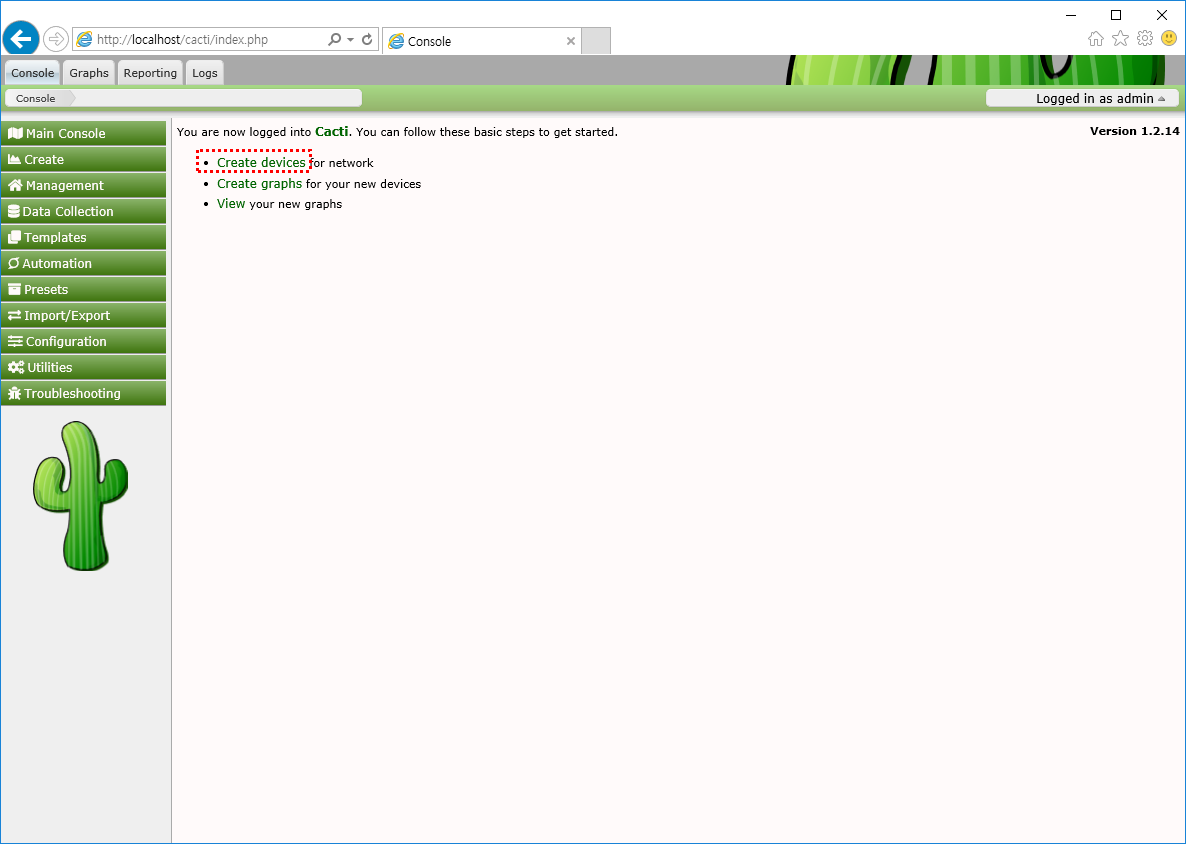Screen dimensions: 1186x844
Task: Click the Console browser tab title
Action: click(430, 42)
